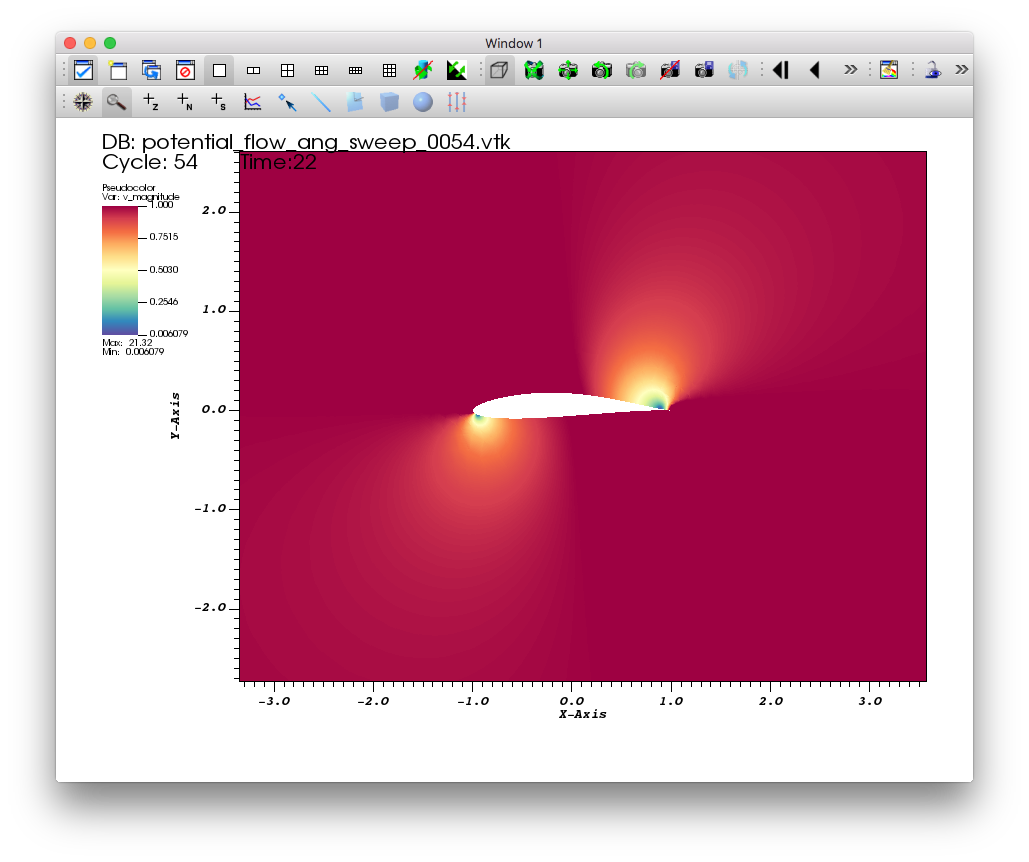1029x862 pixels.
Task: Open the paintbrush plots toolbar icon
Action: coord(889,70)
